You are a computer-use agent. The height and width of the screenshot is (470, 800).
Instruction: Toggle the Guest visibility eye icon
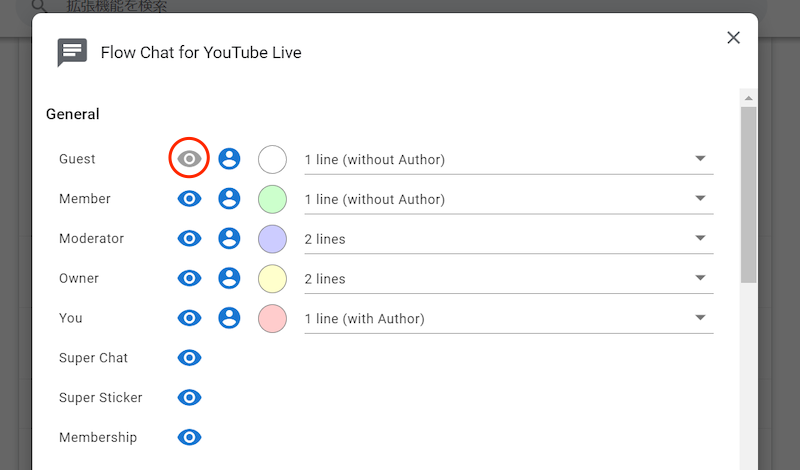(x=189, y=159)
